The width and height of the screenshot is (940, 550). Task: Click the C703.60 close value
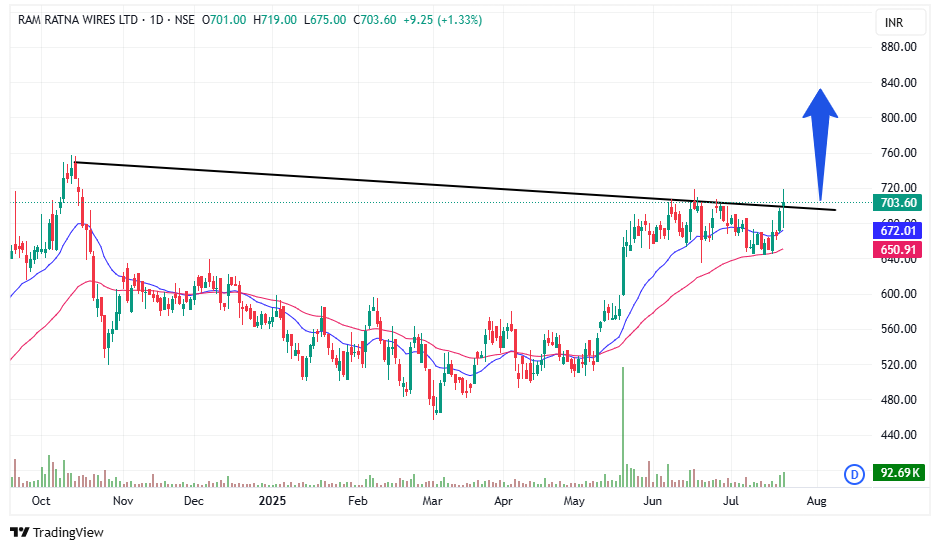click(x=375, y=20)
